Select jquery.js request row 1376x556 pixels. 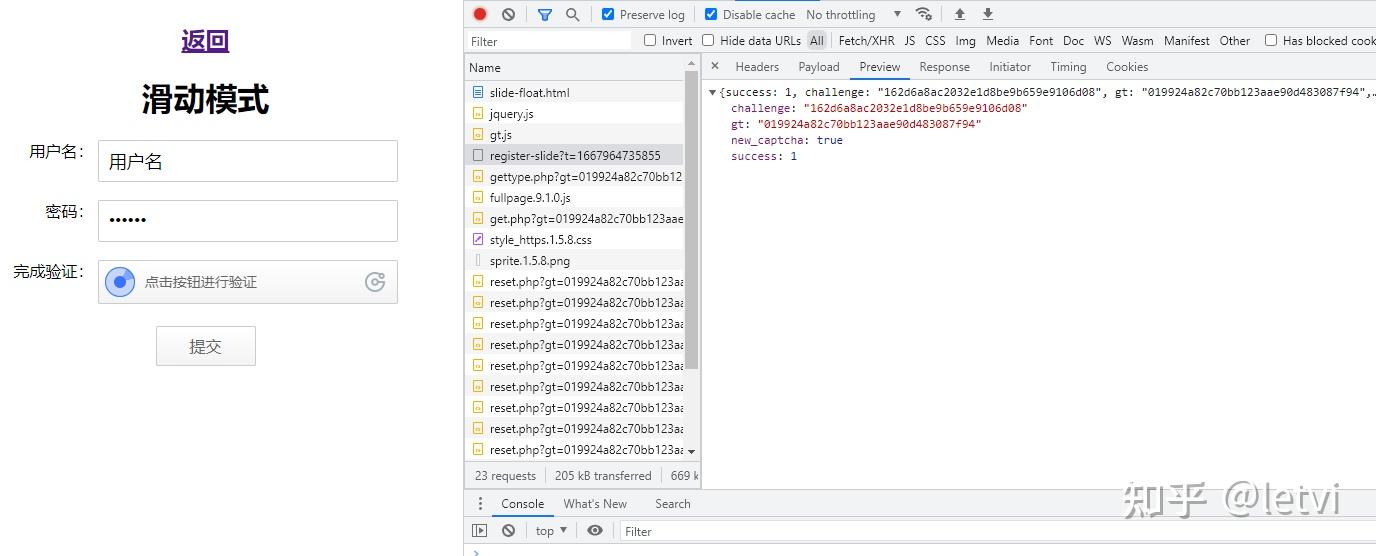click(x=575, y=113)
